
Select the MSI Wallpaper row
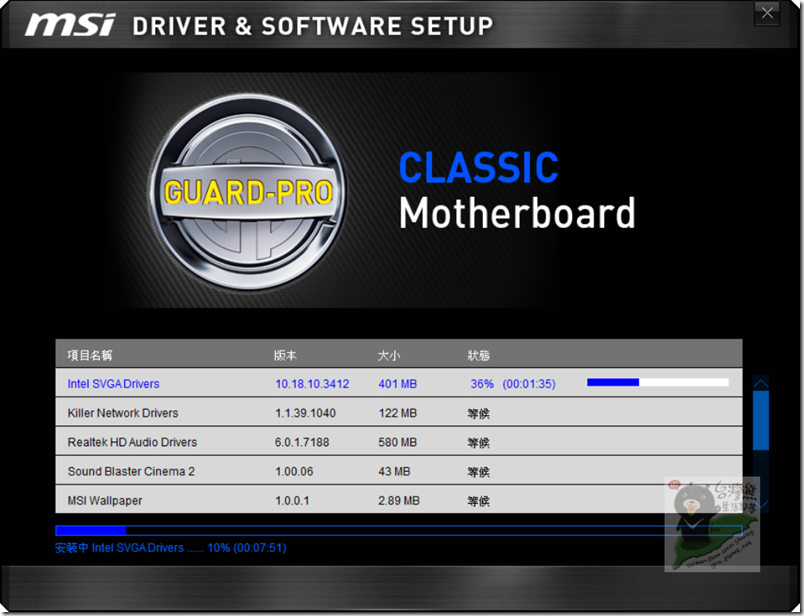[x=398, y=500]
